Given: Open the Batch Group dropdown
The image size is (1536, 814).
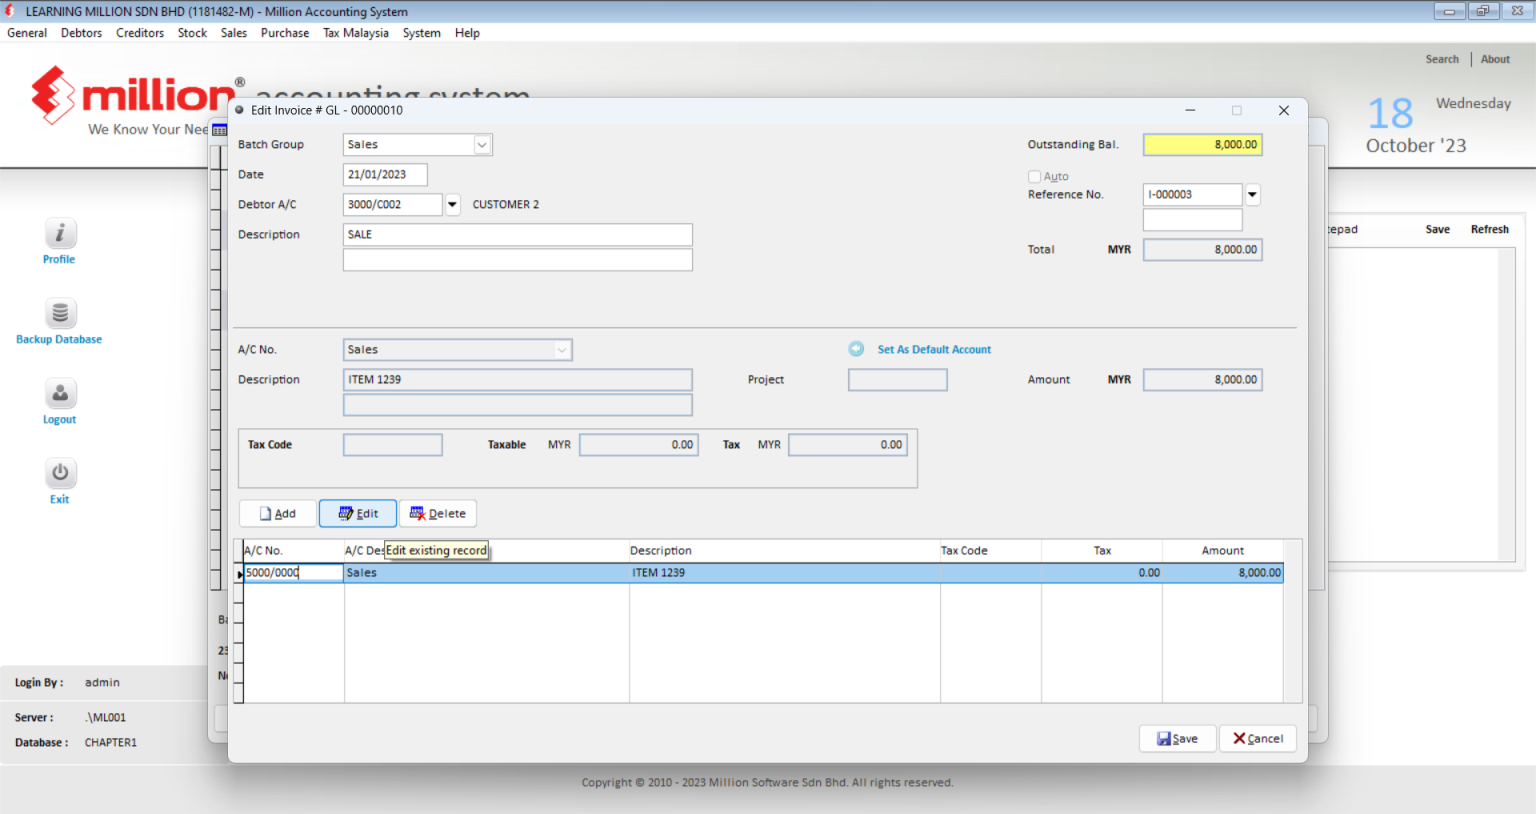Looking at the screenshot, I should 483,144.
